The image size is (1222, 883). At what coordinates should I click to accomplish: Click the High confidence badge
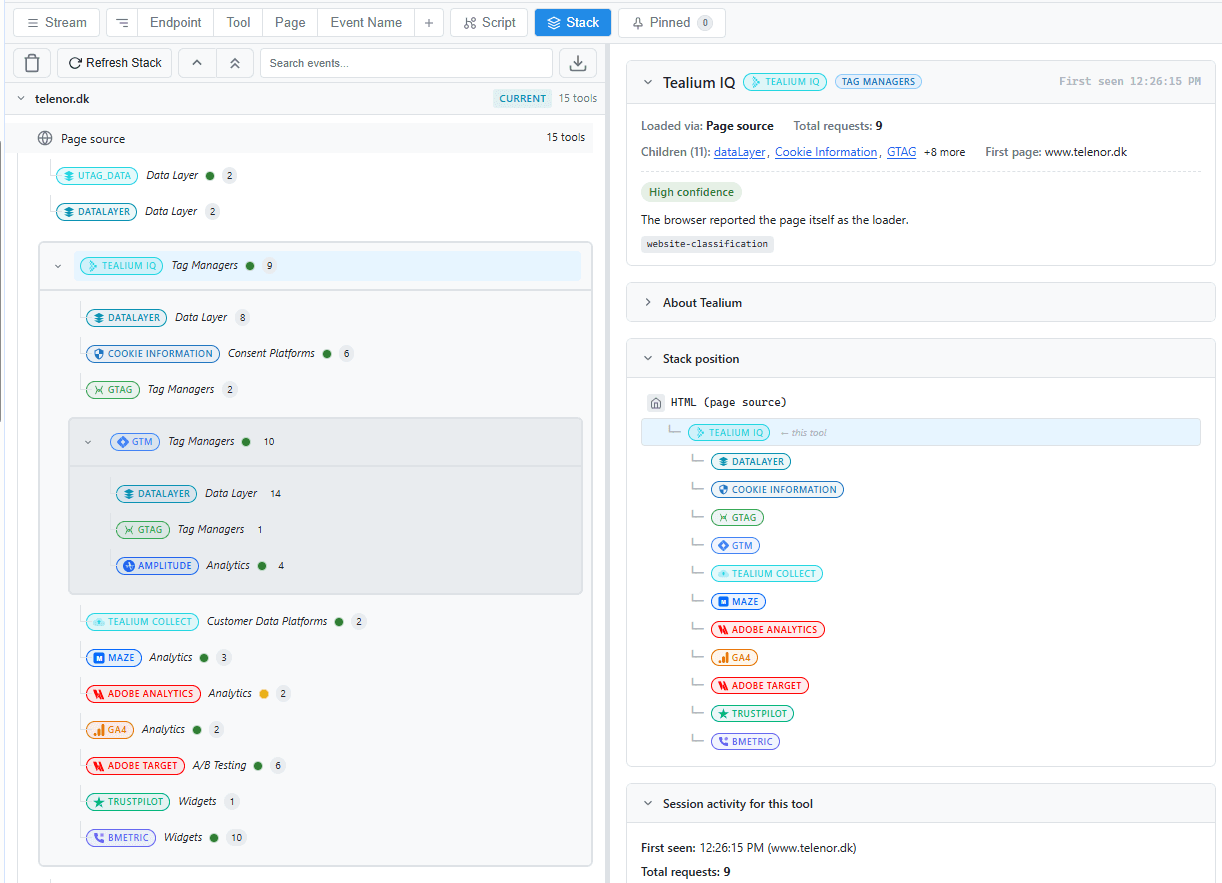(x=691, y=192)
